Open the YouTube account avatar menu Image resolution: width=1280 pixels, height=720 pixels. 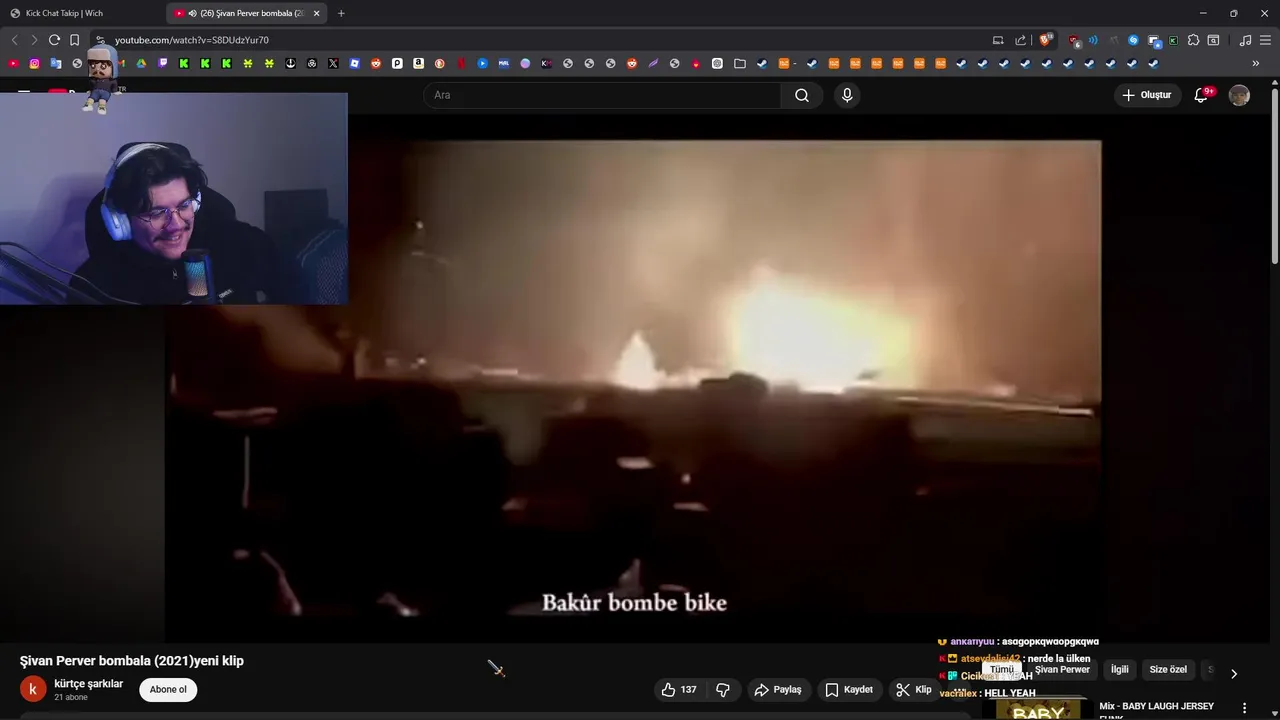[x=1239, y=95]
